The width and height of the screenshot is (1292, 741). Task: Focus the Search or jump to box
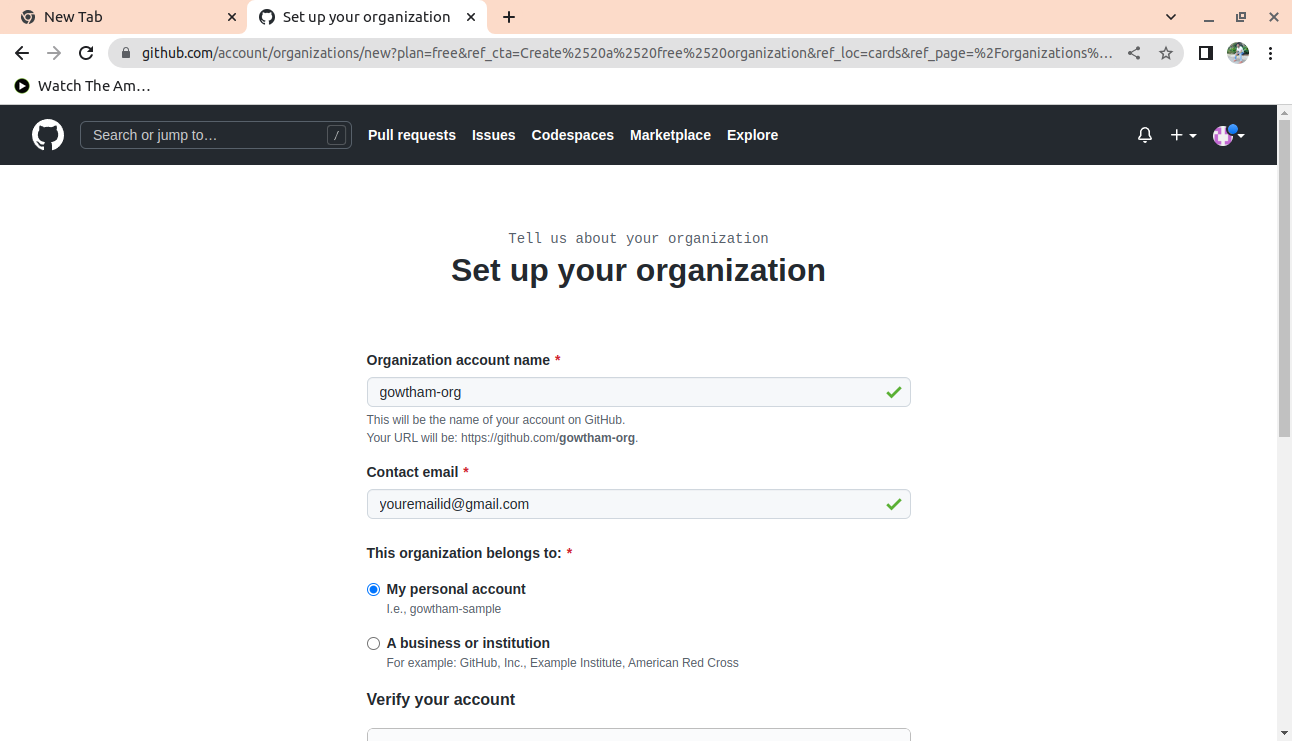[x=205, y=135]
